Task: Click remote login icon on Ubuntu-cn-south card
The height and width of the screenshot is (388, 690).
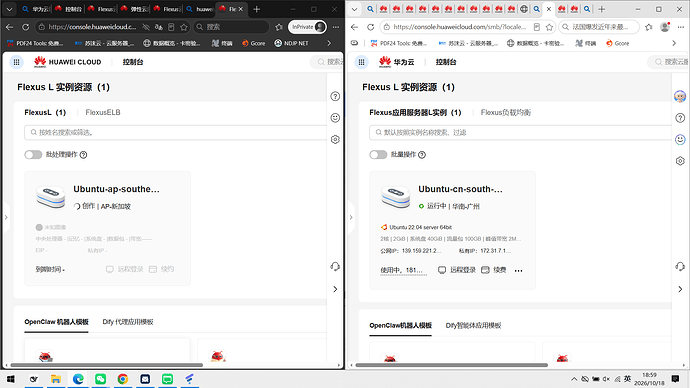Action: coord(442,270)
